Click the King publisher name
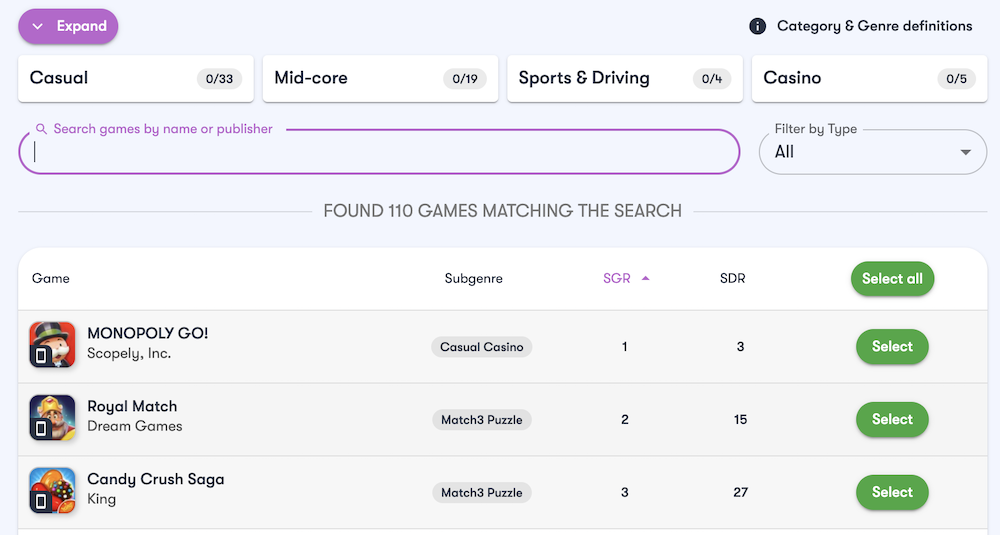This screenshot has width=1000, height=535. [x=101, y=499]
